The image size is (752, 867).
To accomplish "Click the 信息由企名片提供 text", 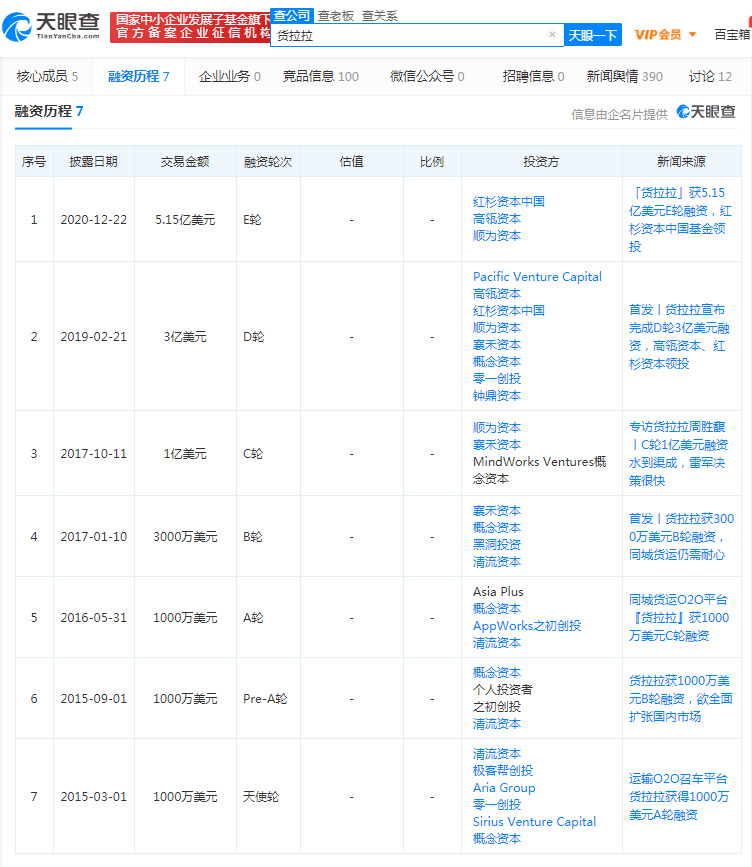I will tap(619, 114).
